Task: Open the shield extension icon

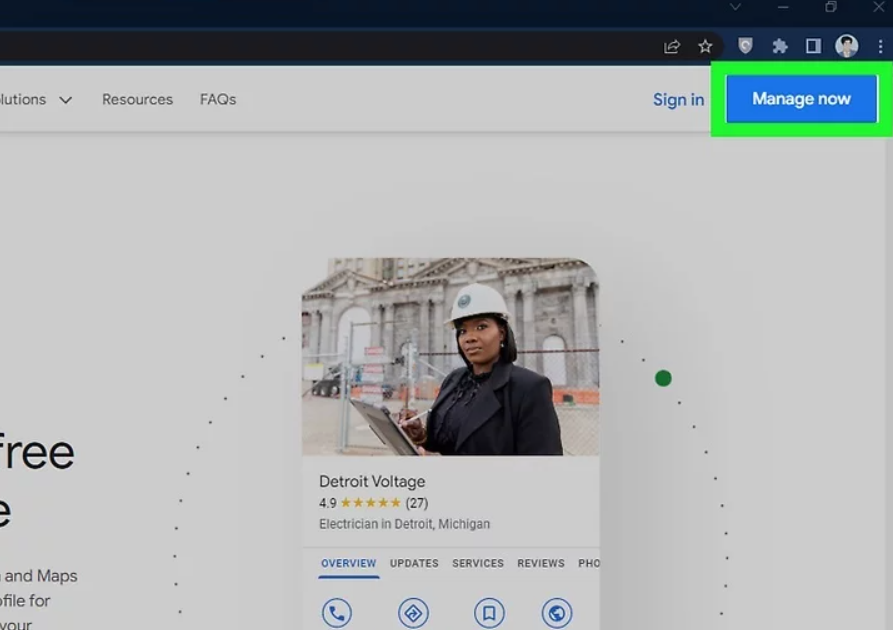Action: (745, 46)
